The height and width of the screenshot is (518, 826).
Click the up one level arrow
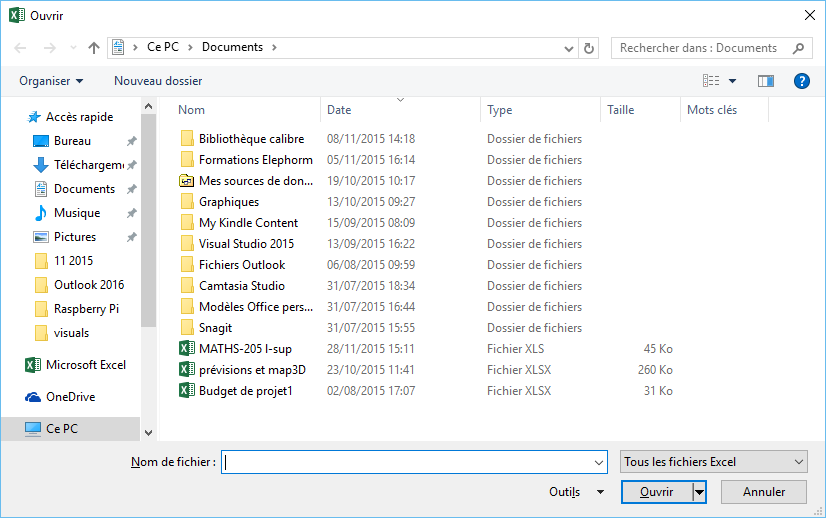pyautogui.click(x=94, y=48)
